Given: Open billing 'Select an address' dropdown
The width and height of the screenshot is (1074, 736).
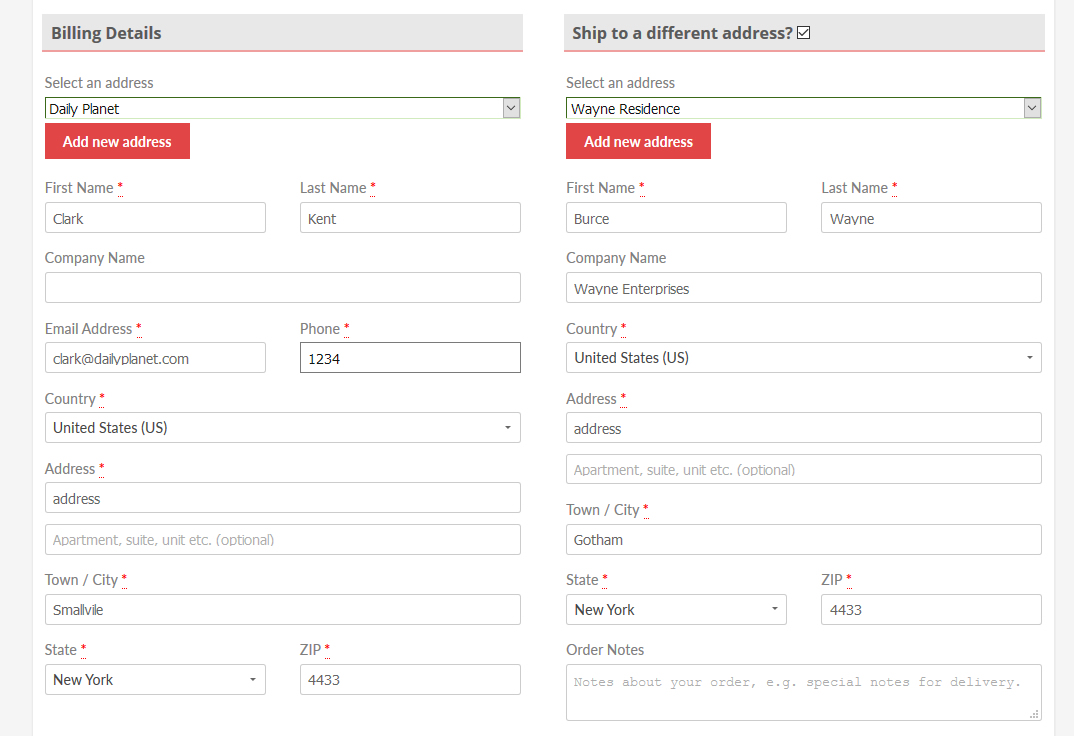Looking at the screenshot, I should [282, 109].
